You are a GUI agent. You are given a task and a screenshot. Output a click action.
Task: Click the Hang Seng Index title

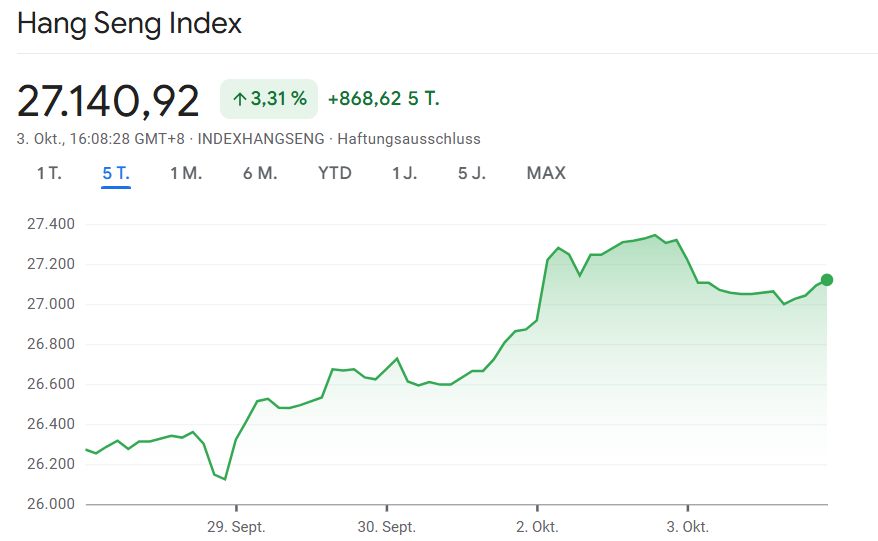click(130, 23)
